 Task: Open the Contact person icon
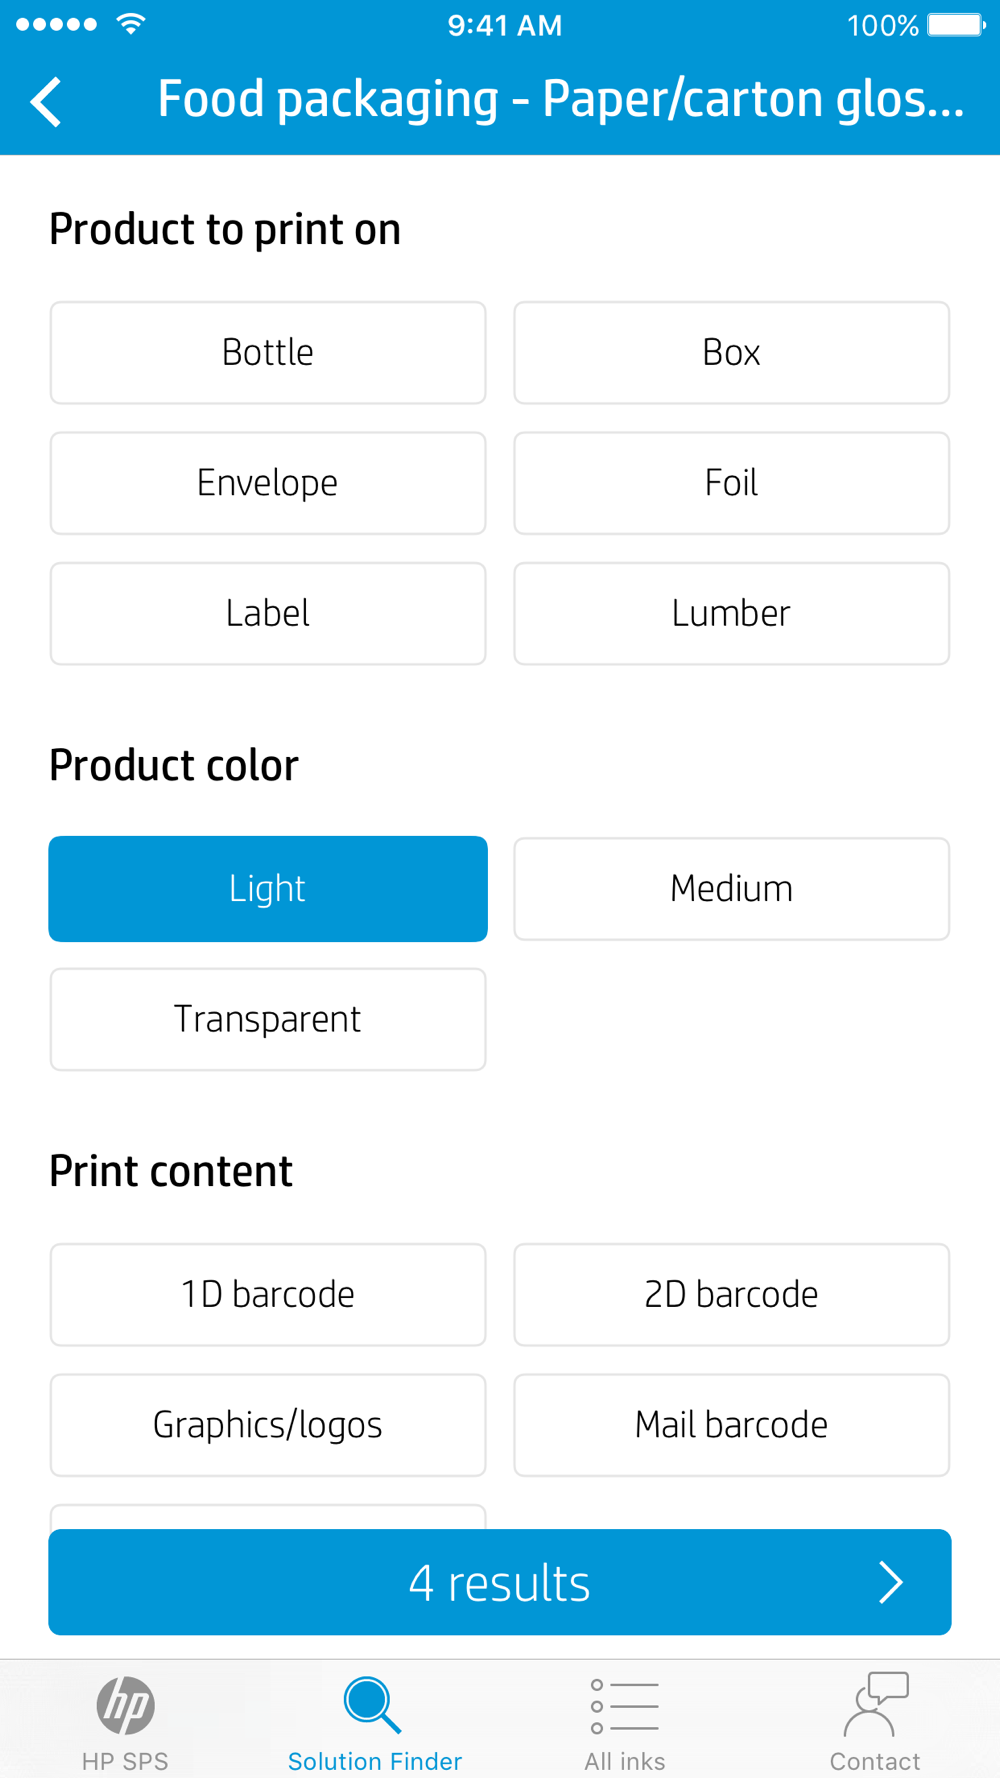[x=875, y=1704]
